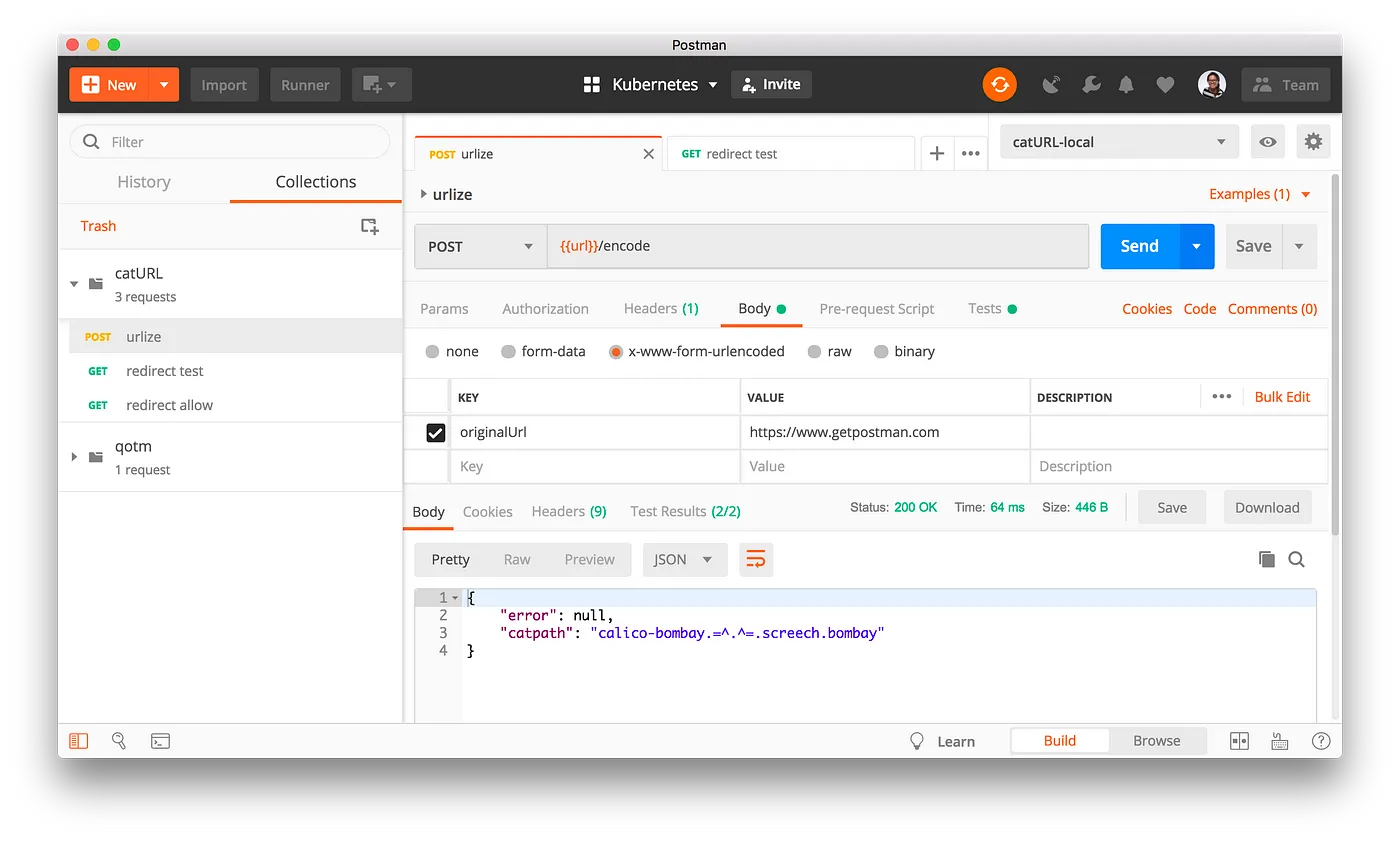This screenshot has height=841, width=1400.
Task: Open the tab options three-dots menu
Action: [x=970, y=153]
